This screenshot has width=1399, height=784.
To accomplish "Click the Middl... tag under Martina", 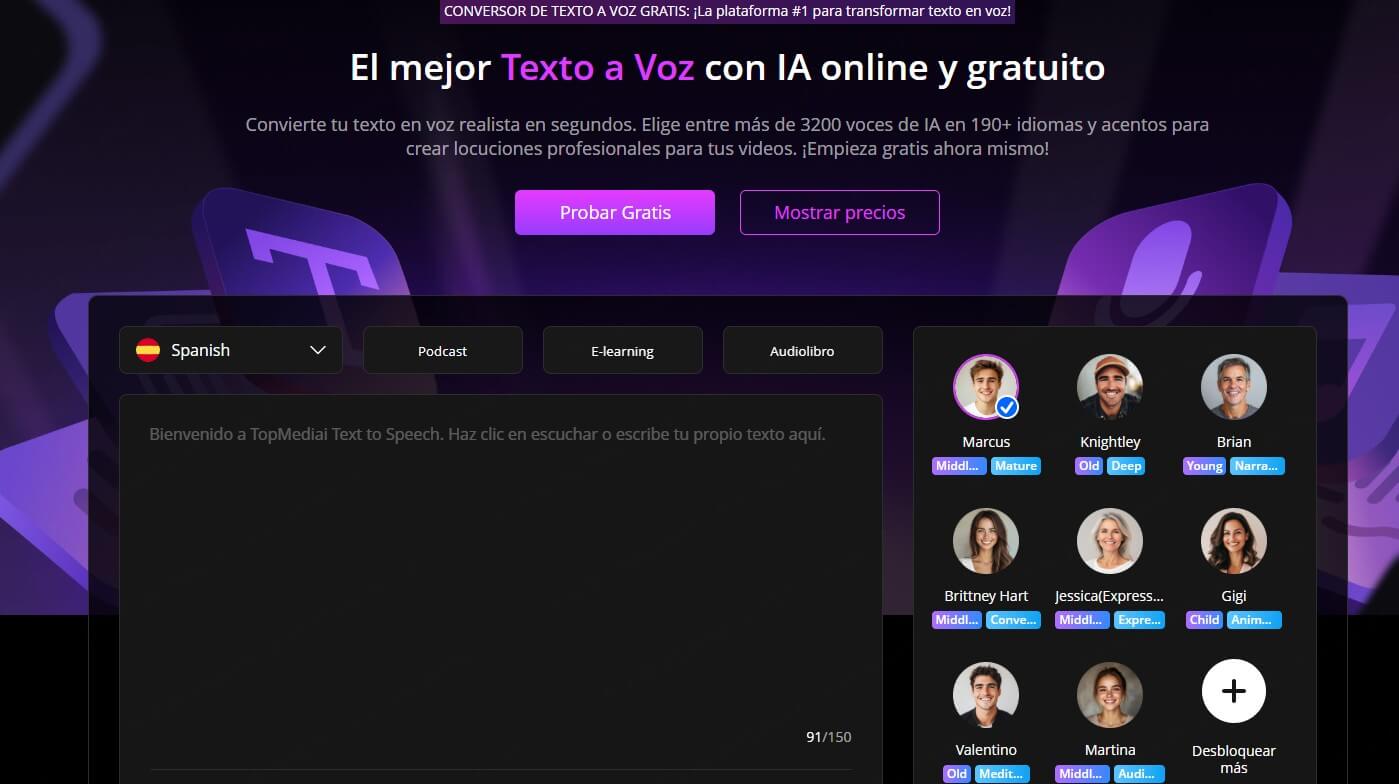I will click(x=1082, y=774).
